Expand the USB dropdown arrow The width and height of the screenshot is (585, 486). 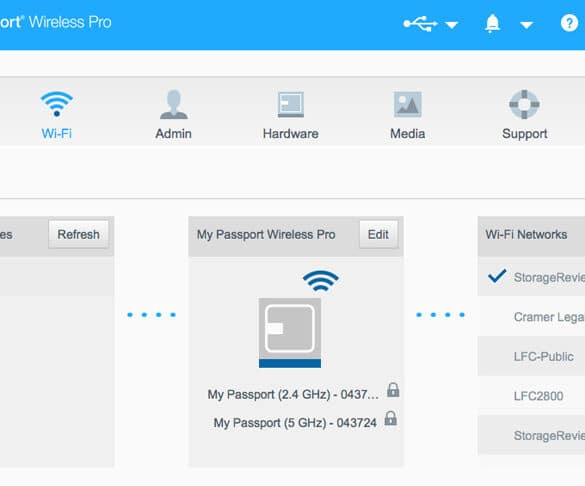tap(451, 25)
